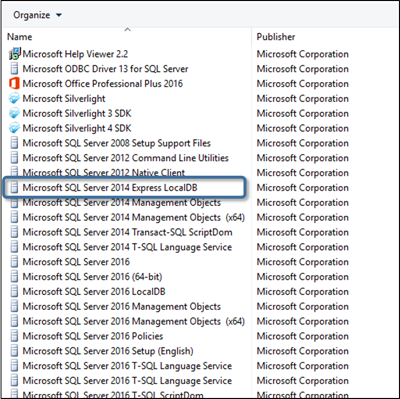Image resolution: width=400 pixels, height=399 pixels.
Task: Sort list by Name column header
Action: coord(20,37)
